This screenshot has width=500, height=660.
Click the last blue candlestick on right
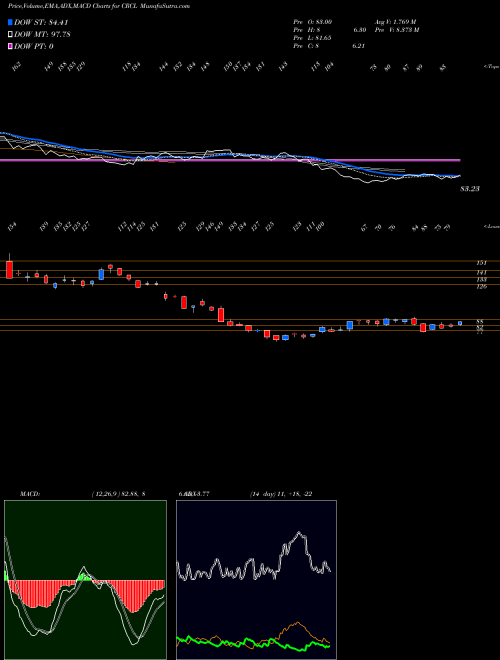[x=460, y=323]
